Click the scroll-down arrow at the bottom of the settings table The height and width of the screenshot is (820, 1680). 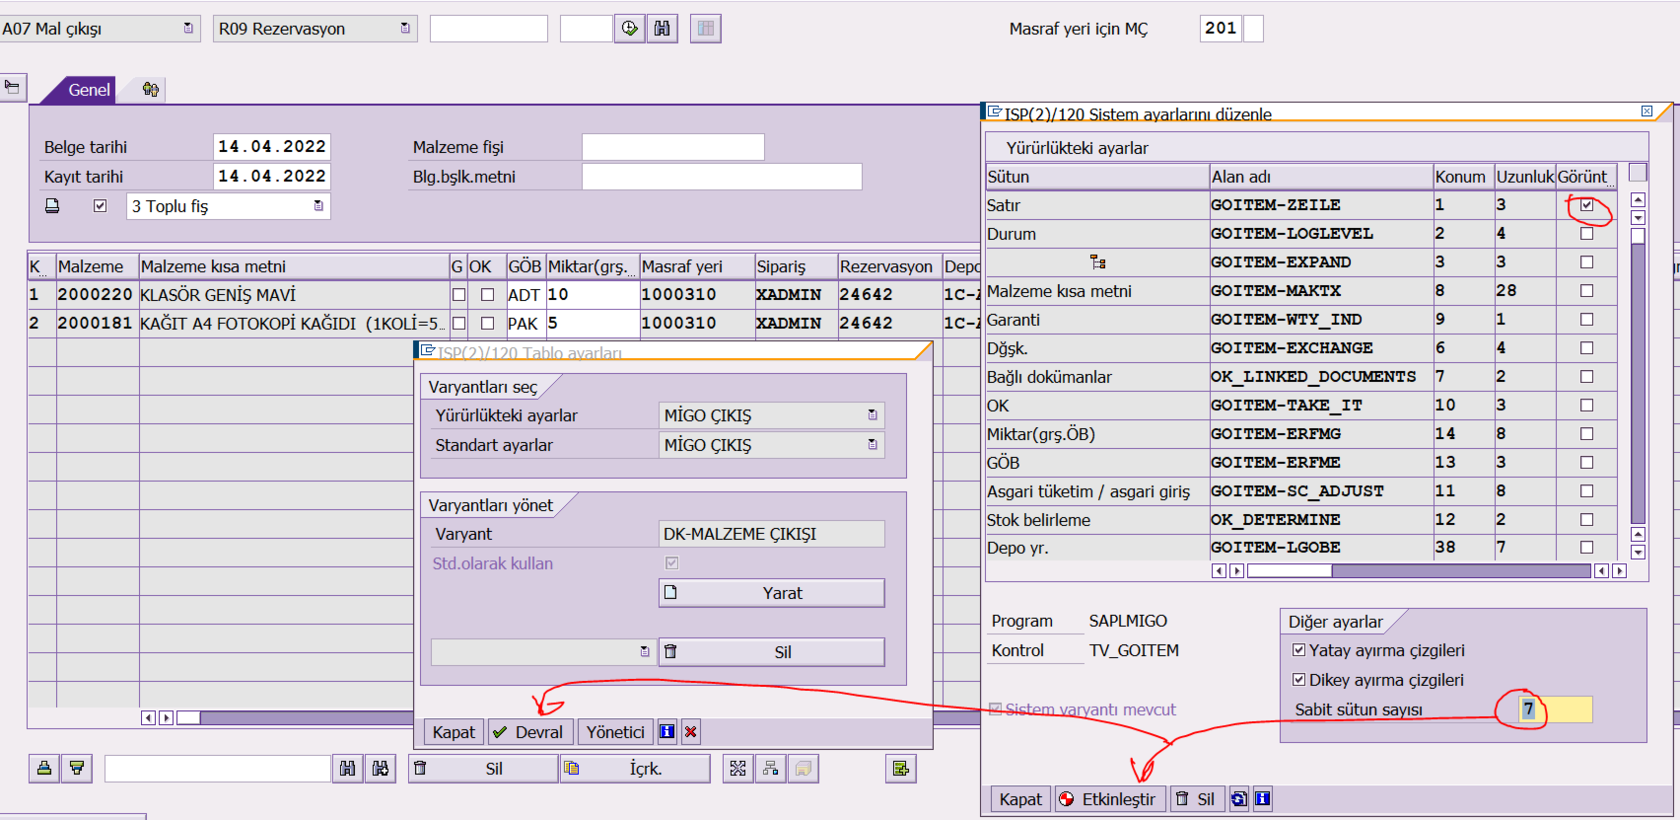(1637, 552)
